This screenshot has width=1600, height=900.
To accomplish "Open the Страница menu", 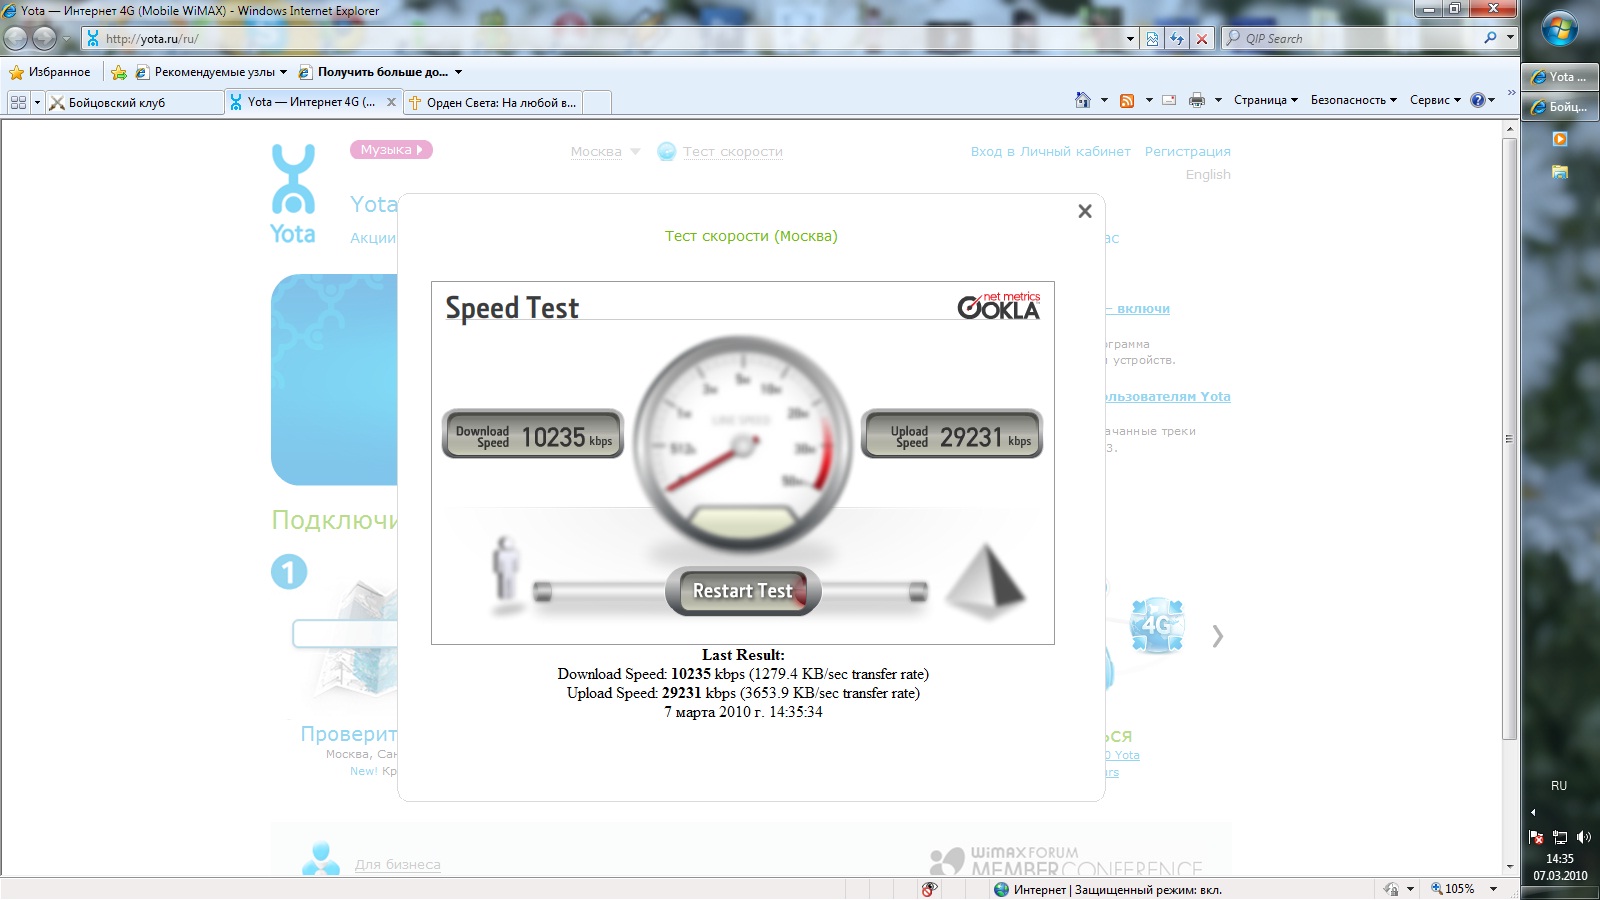I will [1266, 100].
